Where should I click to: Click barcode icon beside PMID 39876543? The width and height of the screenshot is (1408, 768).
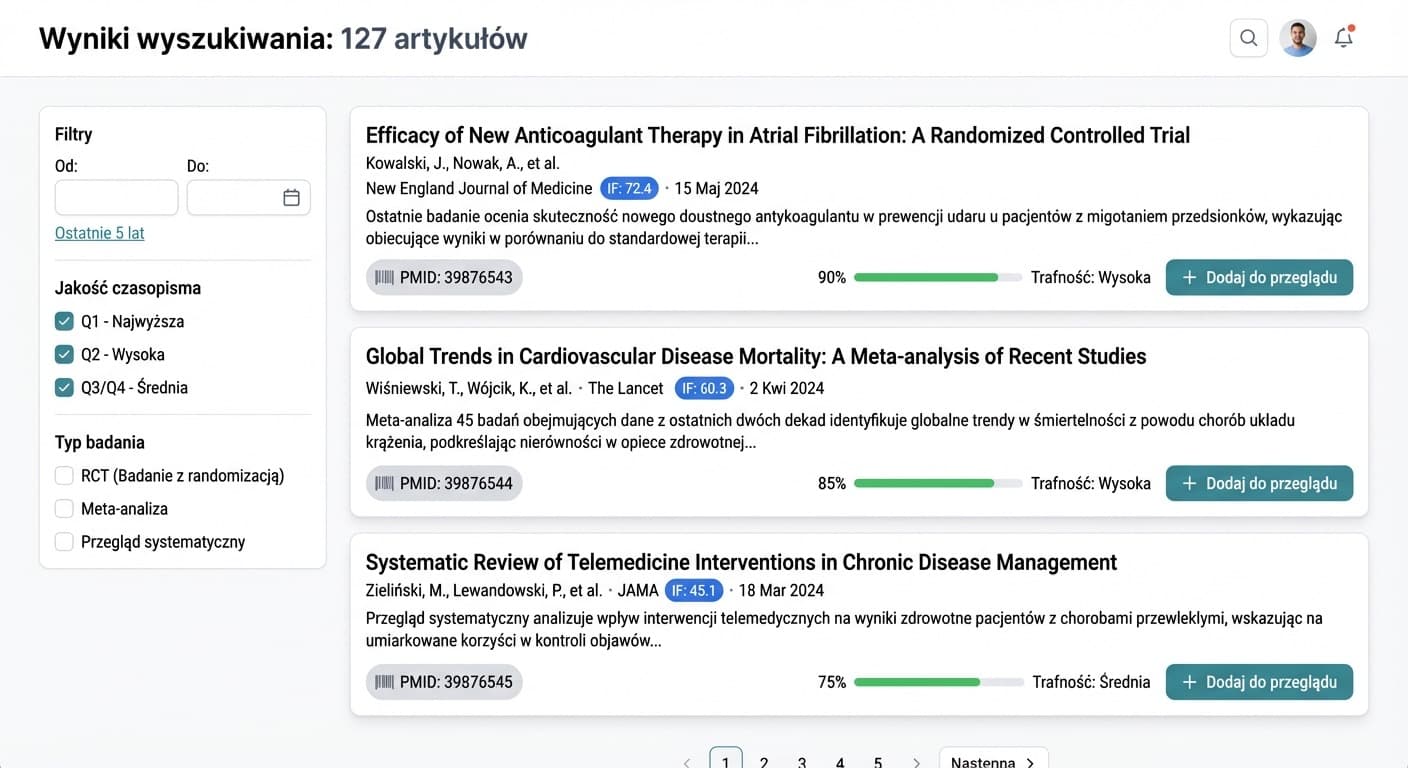384,278
